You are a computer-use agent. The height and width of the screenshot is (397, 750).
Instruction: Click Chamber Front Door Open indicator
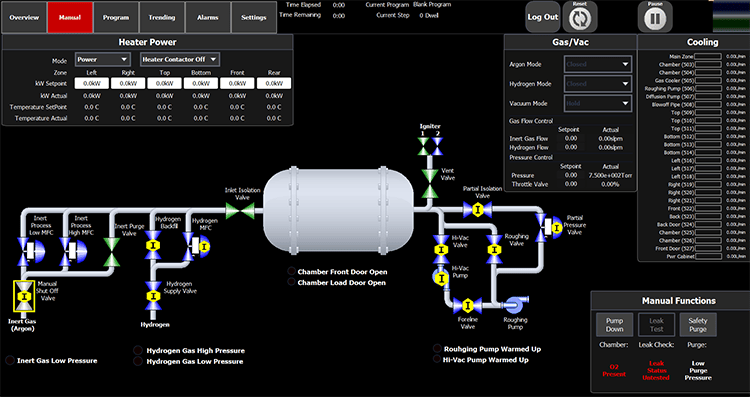pos(291,271)
